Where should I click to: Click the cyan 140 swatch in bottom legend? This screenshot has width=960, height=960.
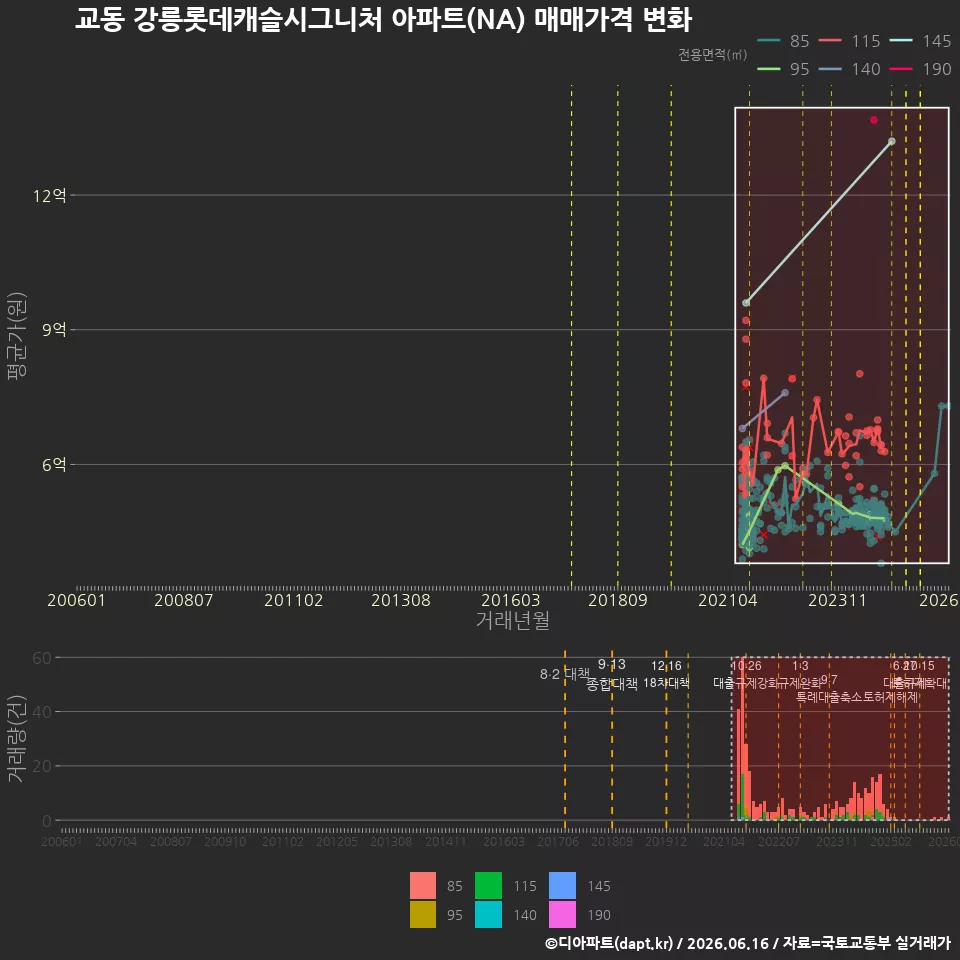489,914
